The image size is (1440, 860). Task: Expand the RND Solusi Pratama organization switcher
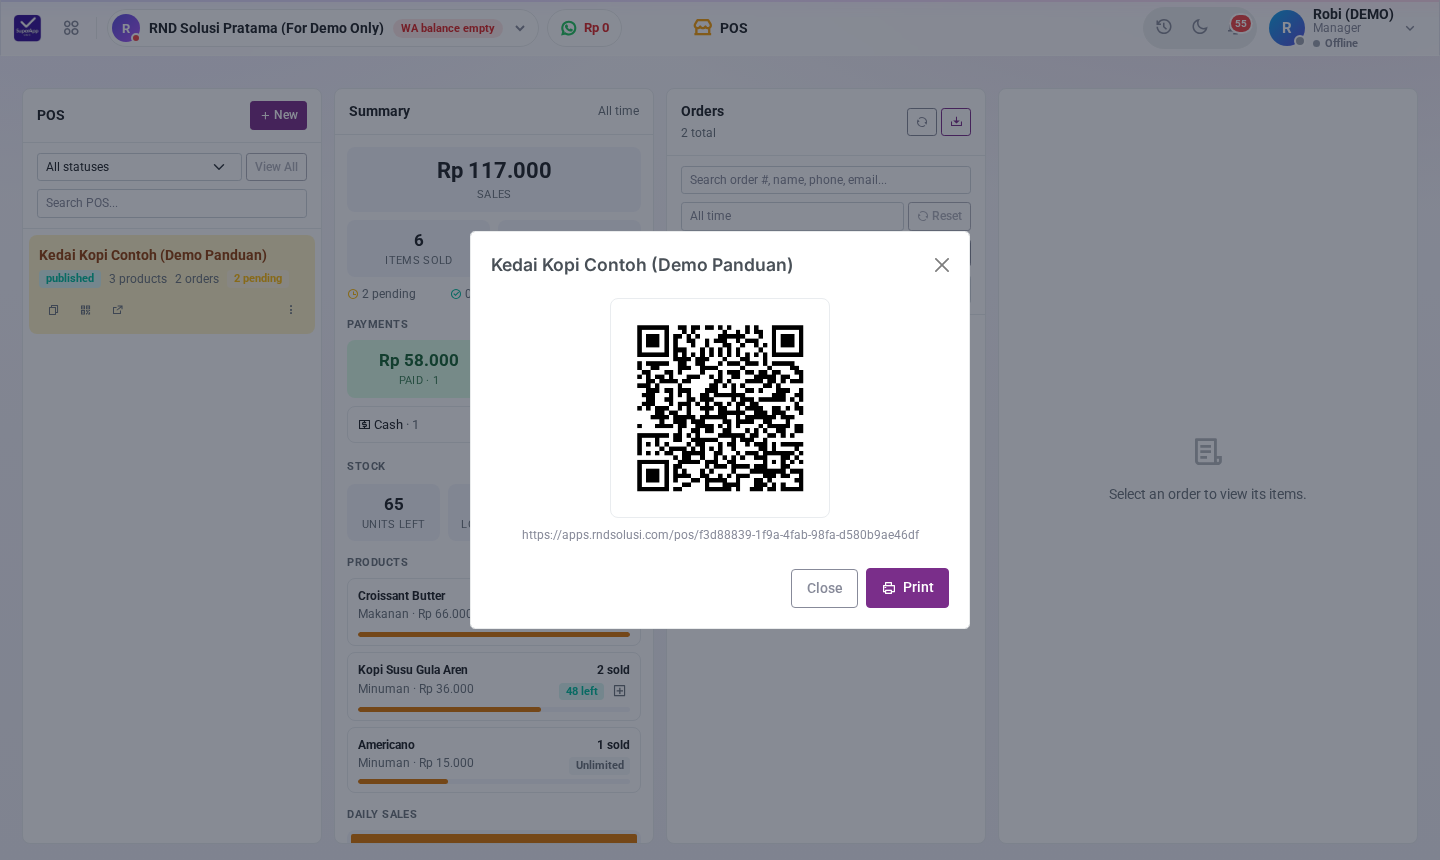[520, 28]
